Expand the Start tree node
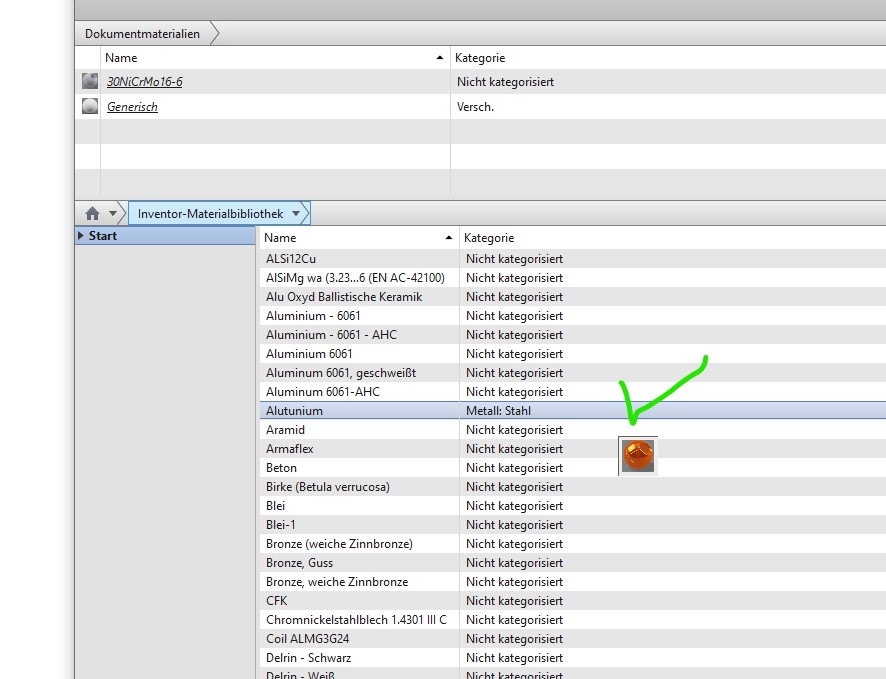Viewport: 886px width, 679px height. (80, 236)
